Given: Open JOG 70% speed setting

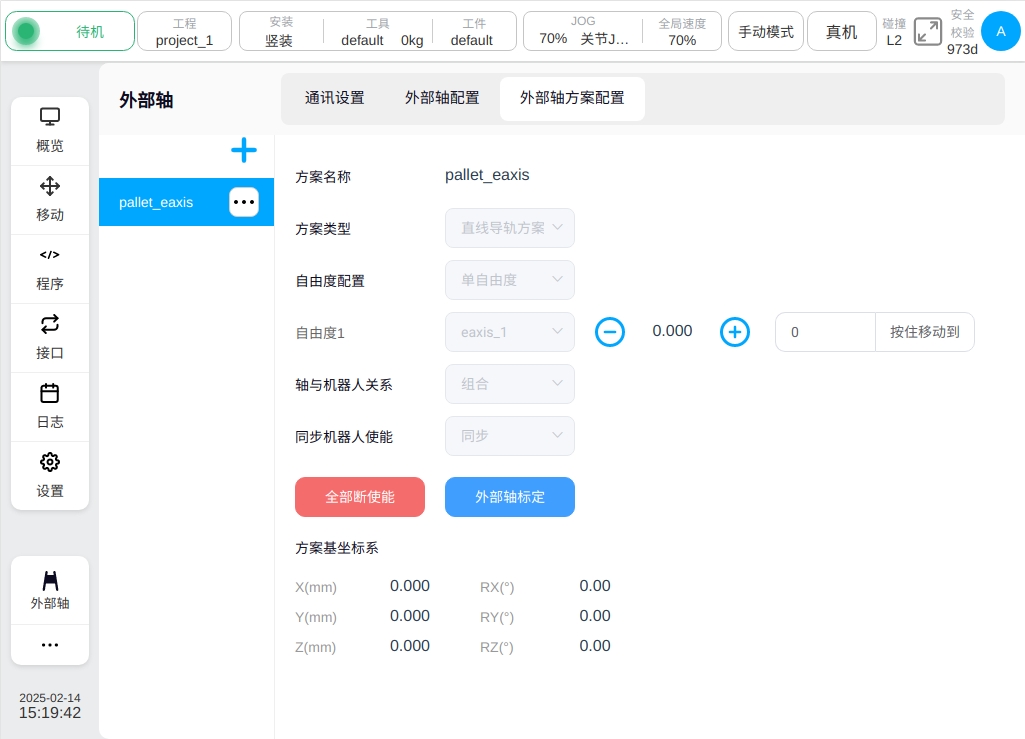Looking at the screenshot, I should pyautogui.click(x=582, y=31).
